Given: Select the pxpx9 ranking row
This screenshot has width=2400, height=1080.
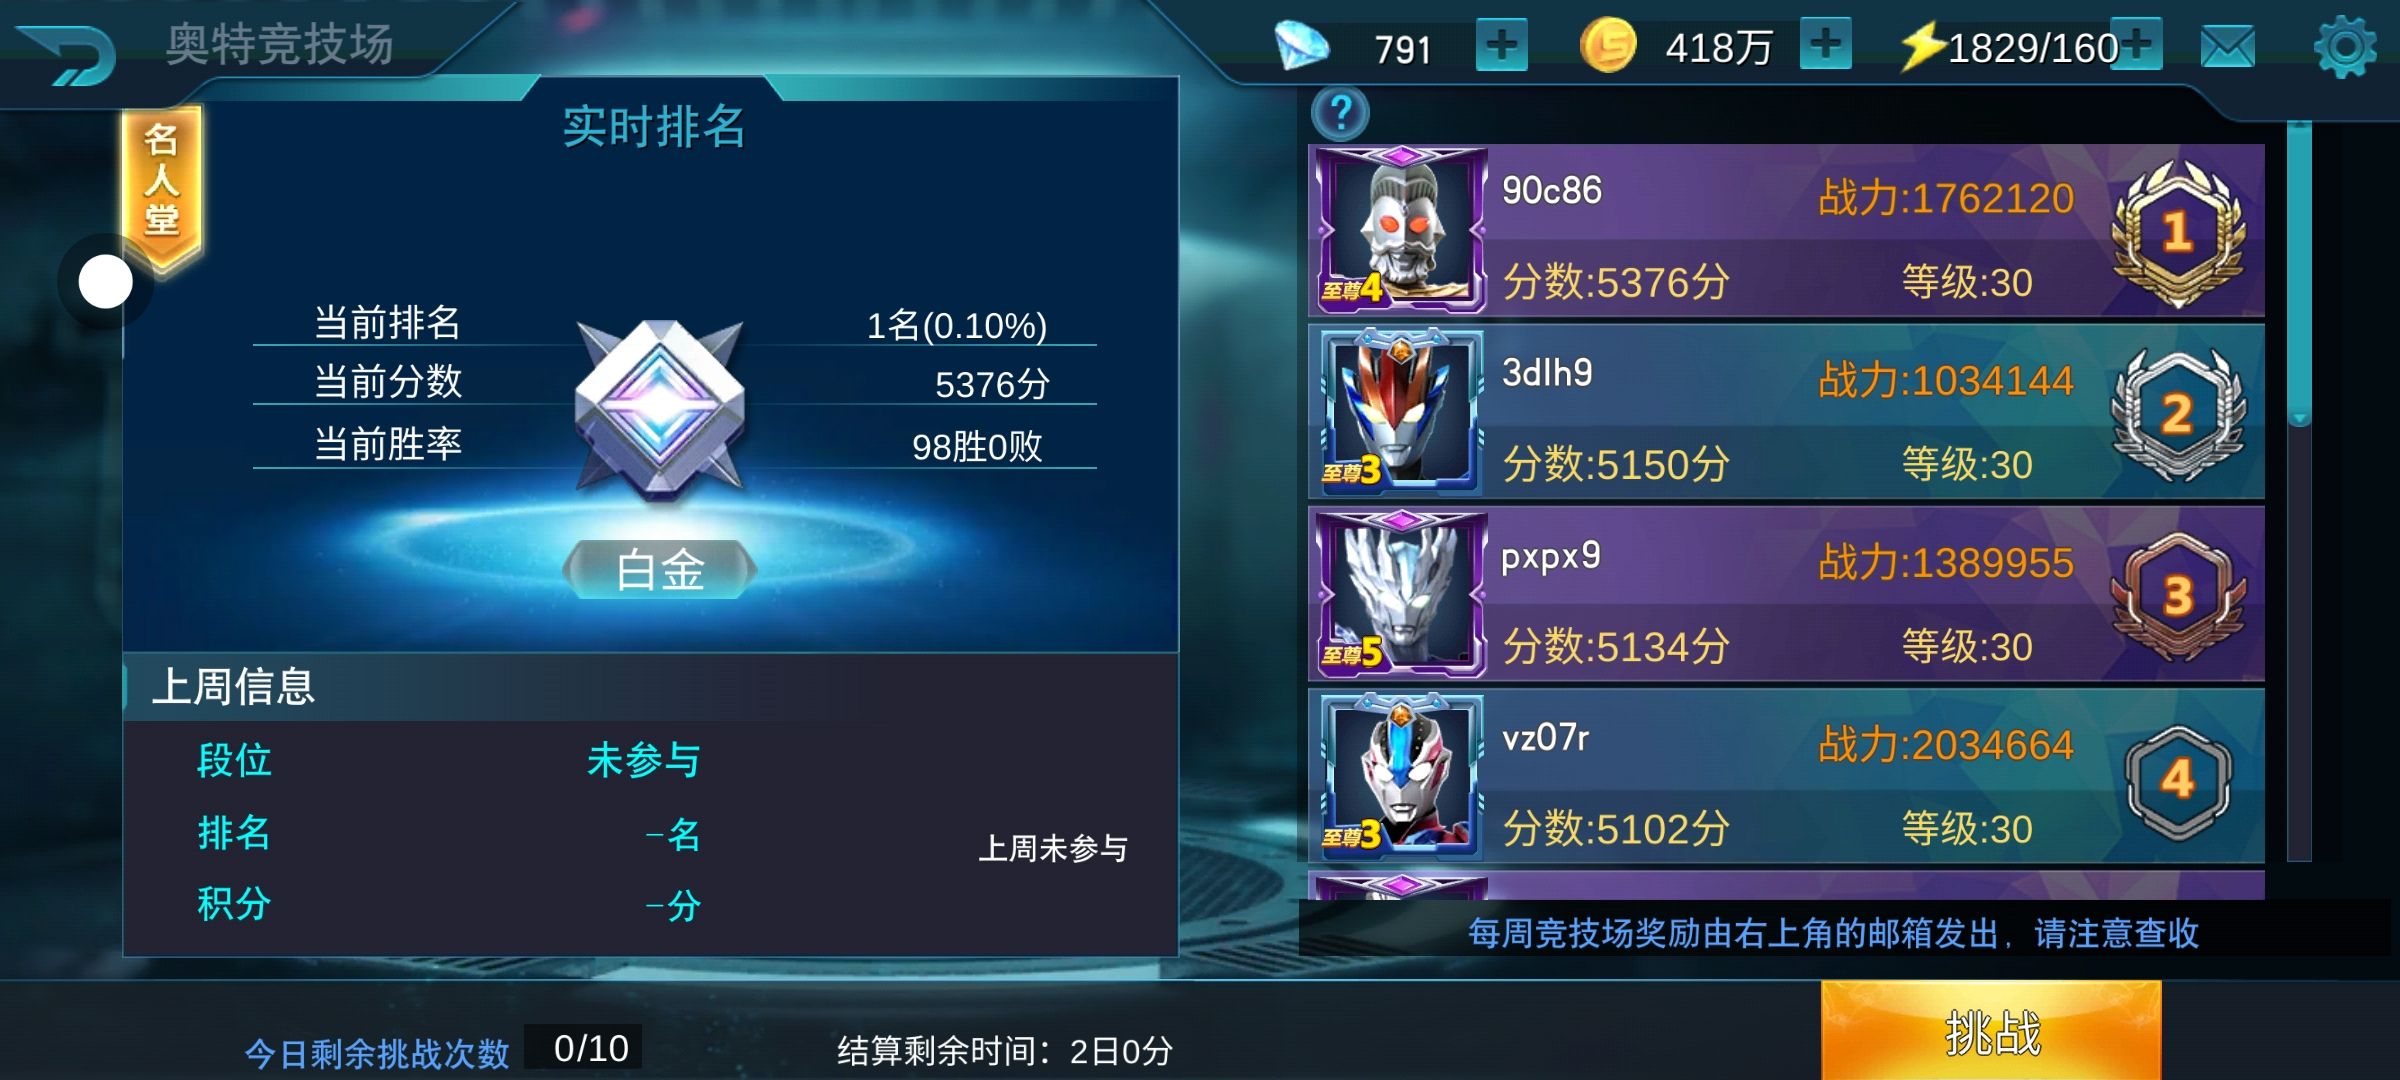Looking at the screenshot, I should 1787,595.
